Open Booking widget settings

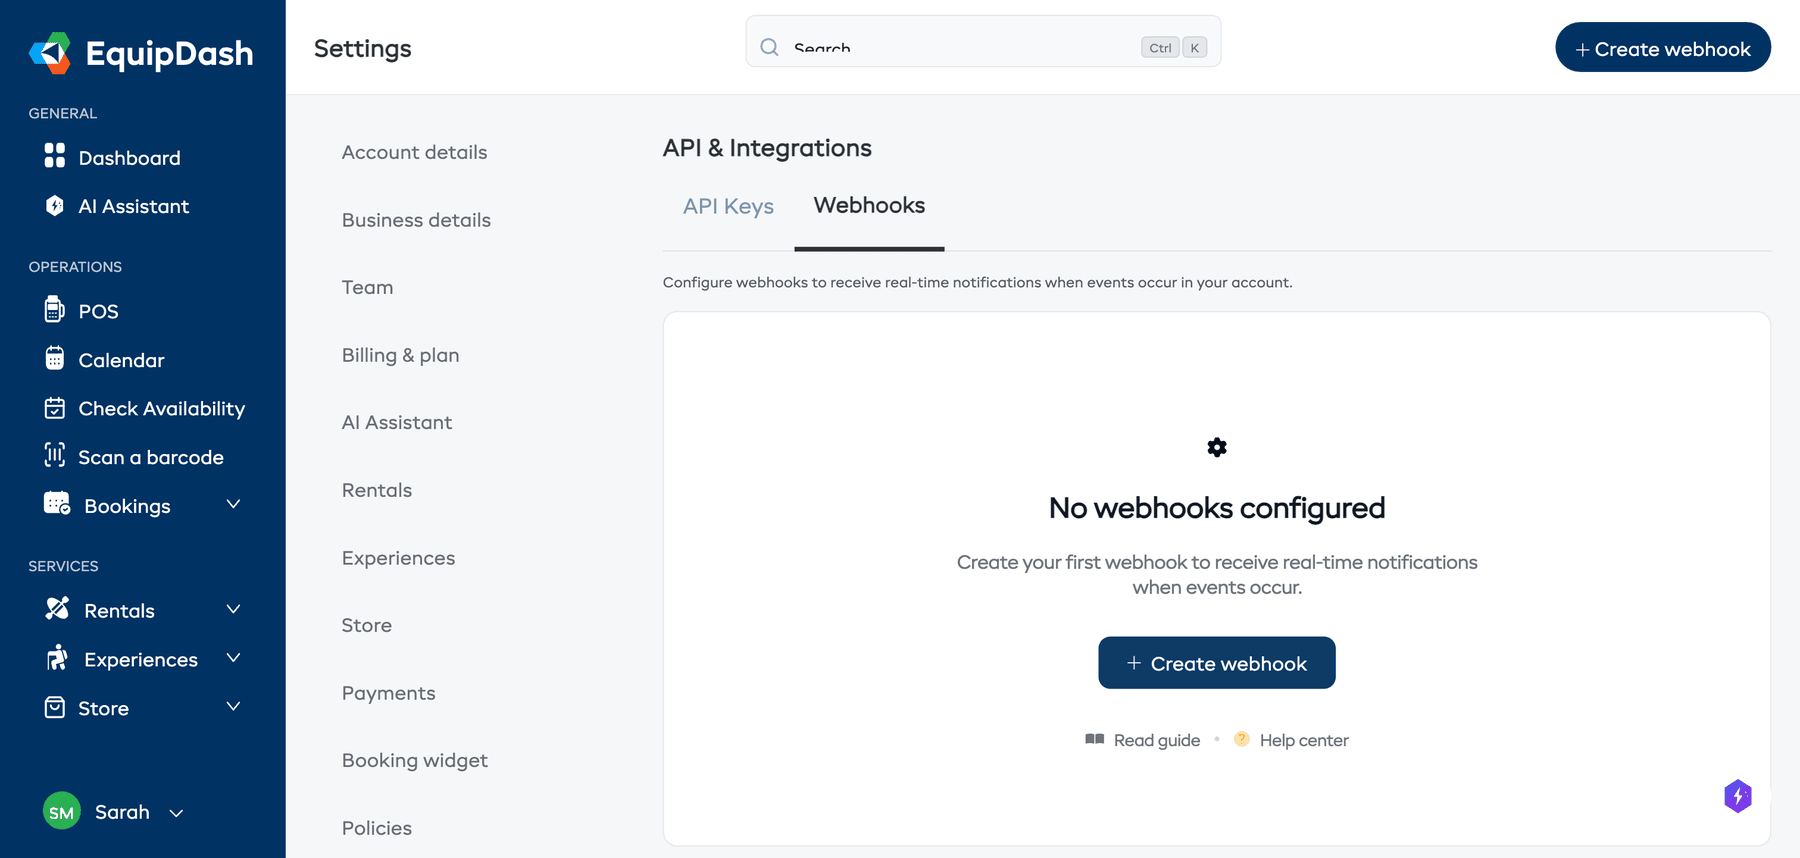click(414, 760)
